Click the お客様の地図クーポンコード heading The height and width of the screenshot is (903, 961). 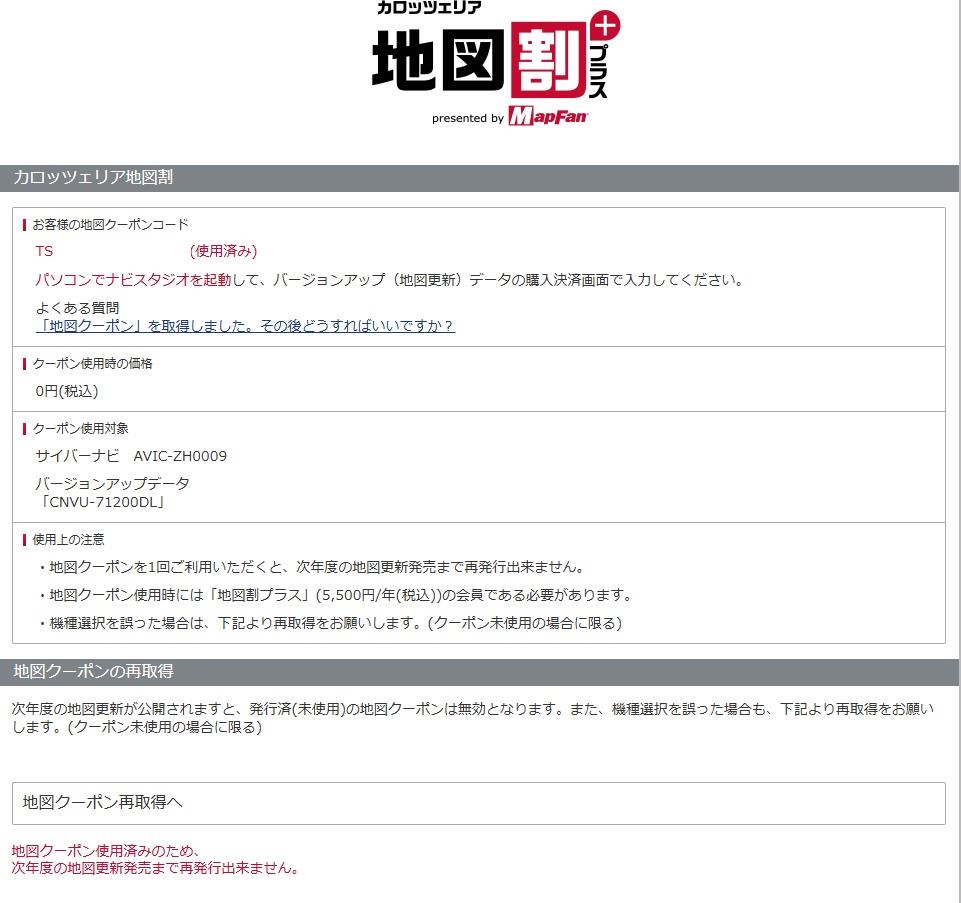[x=110, y=225]
